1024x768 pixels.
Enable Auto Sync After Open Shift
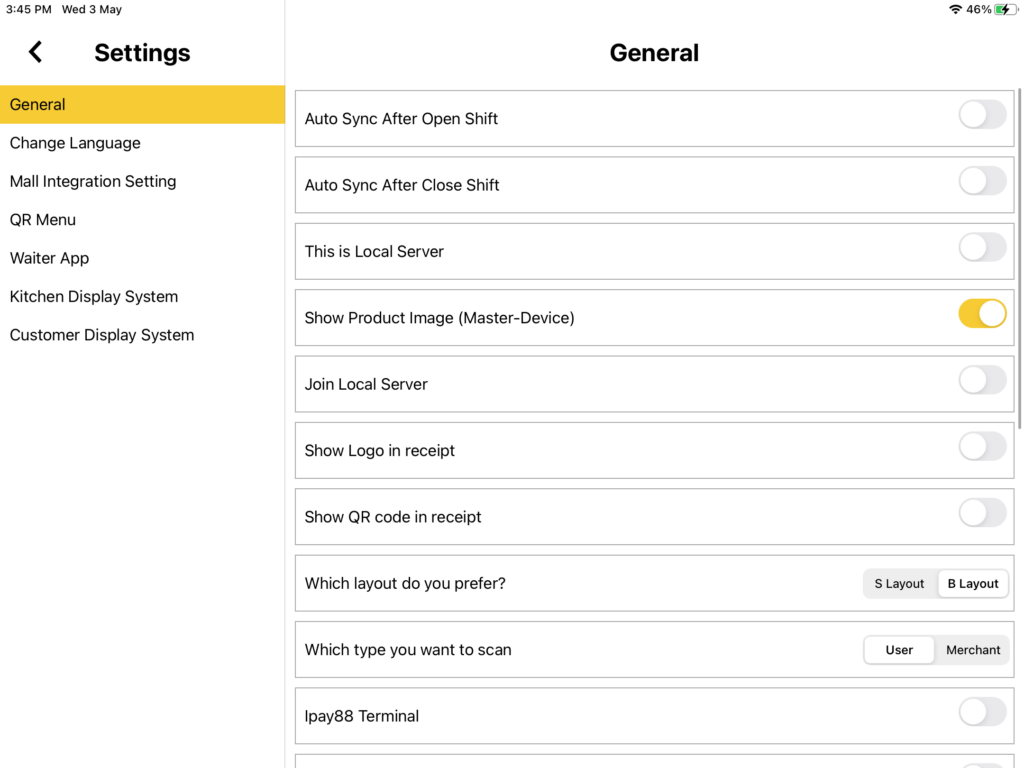pos(982,115)
